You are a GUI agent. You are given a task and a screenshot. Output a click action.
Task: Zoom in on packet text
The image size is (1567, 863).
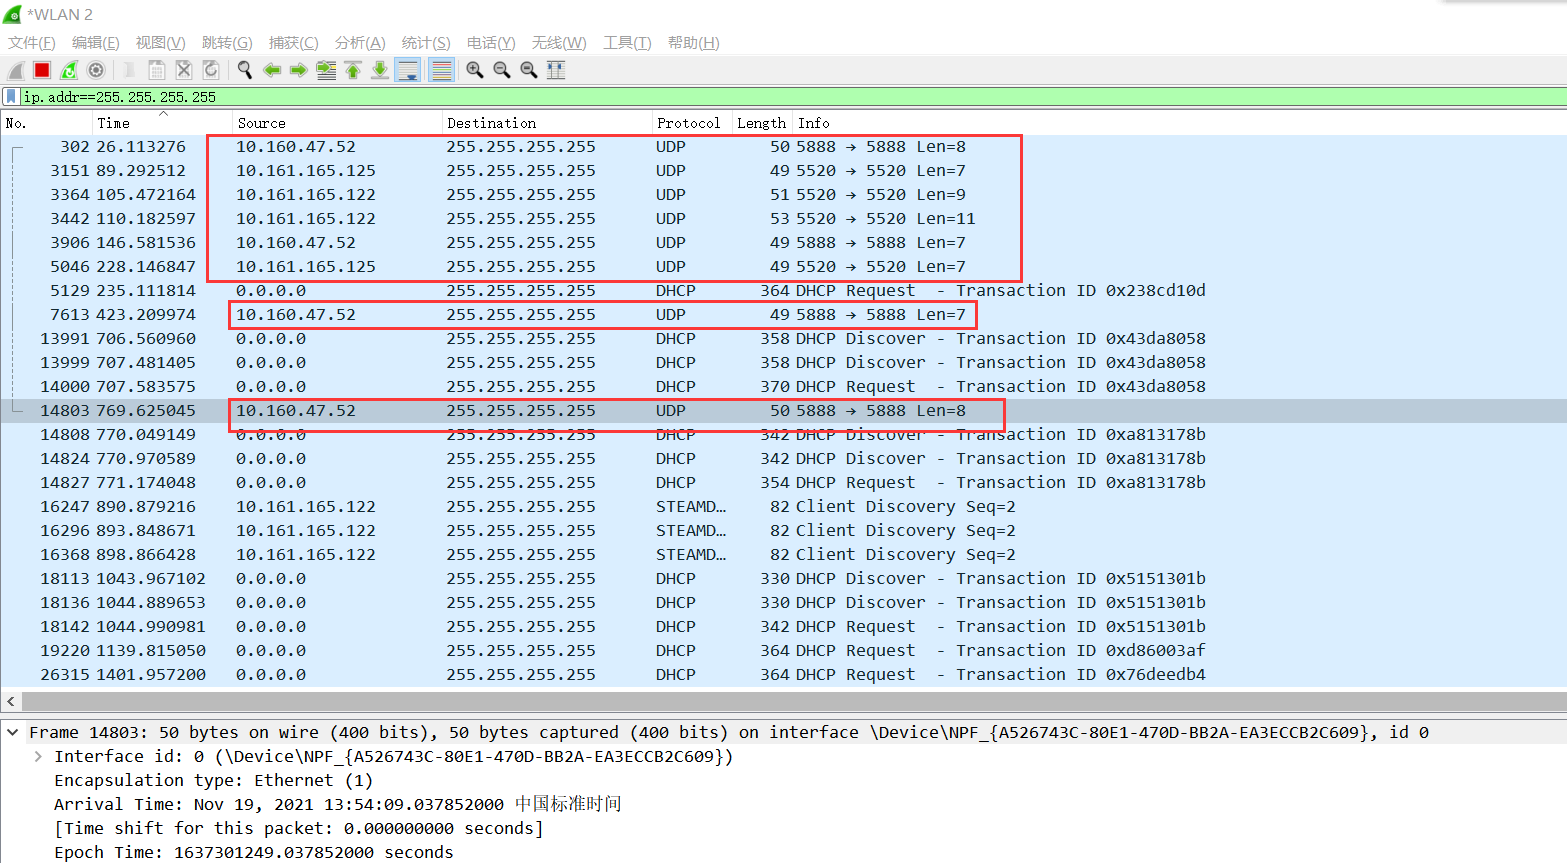[x=475, y=70]
